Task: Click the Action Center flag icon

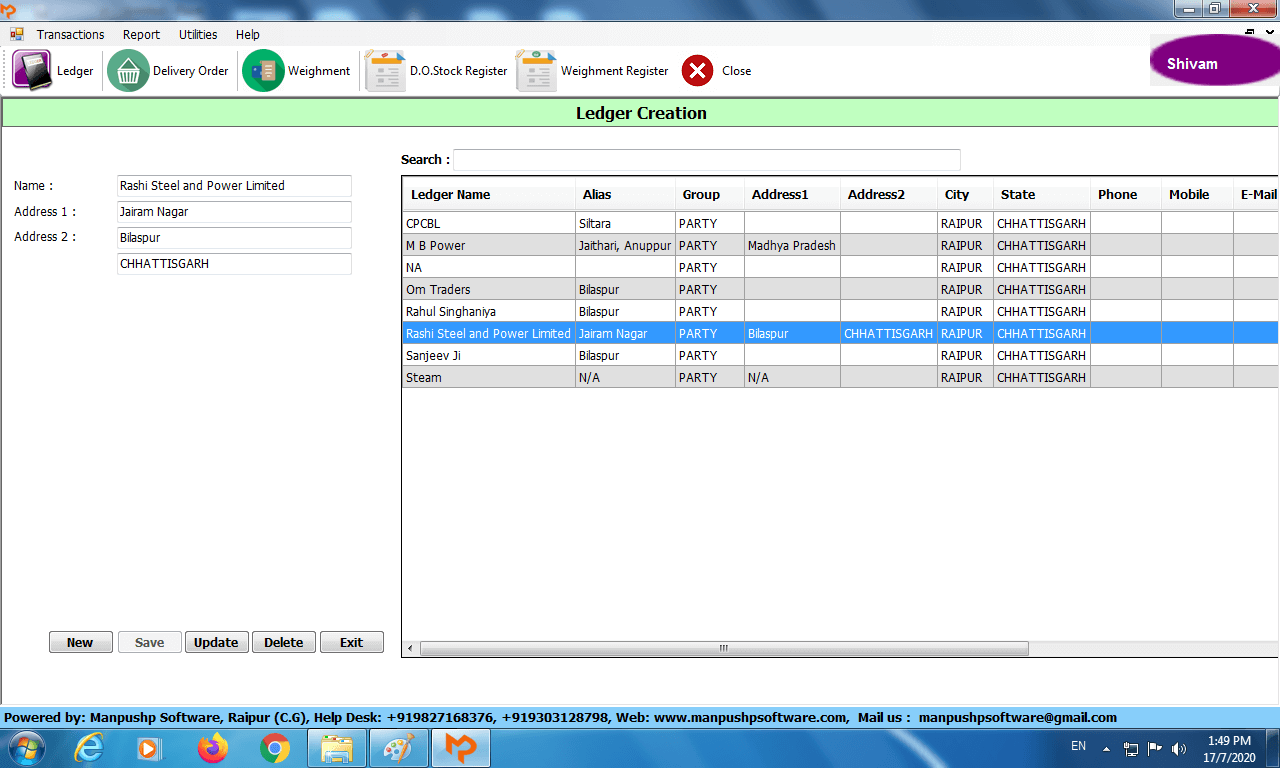Action: [1155, 748]
